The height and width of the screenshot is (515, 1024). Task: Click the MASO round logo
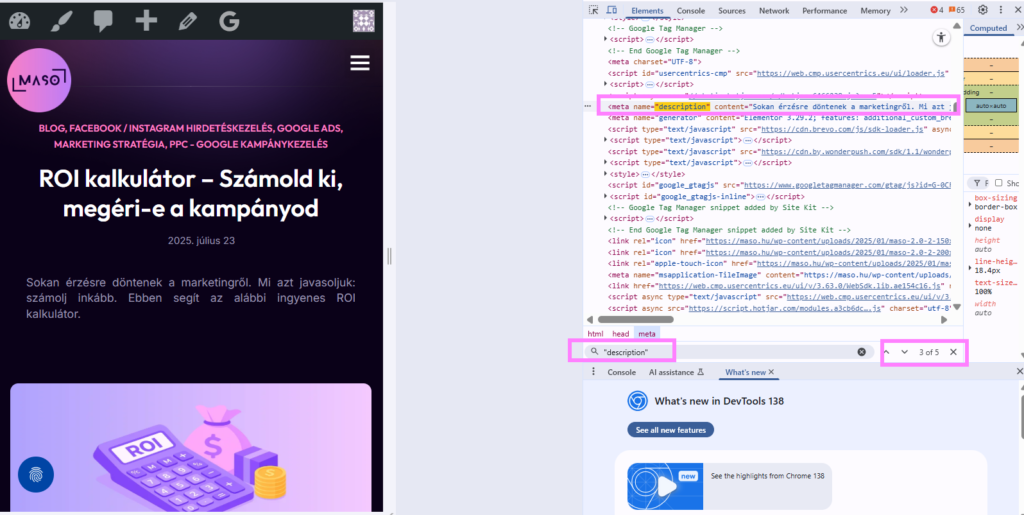(x=39, y=80)
